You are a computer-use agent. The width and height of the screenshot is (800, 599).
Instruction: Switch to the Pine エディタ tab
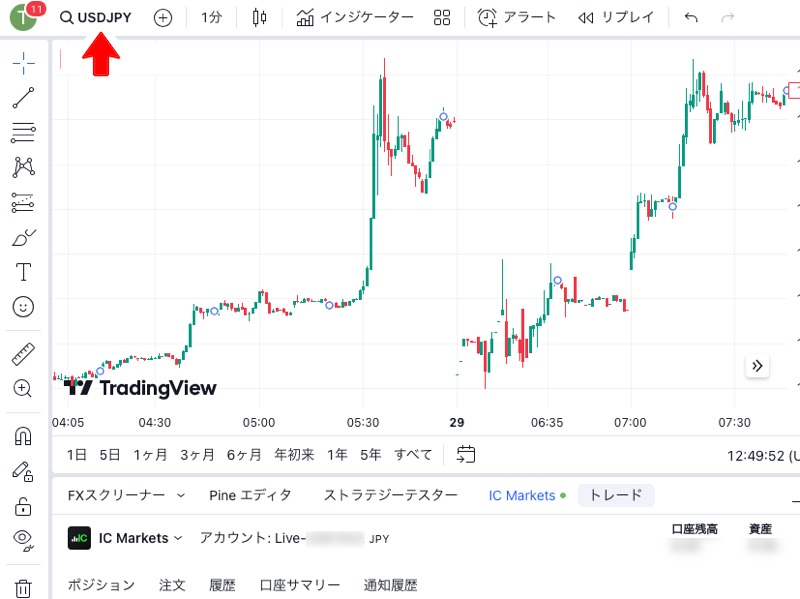tap(250, 495)
